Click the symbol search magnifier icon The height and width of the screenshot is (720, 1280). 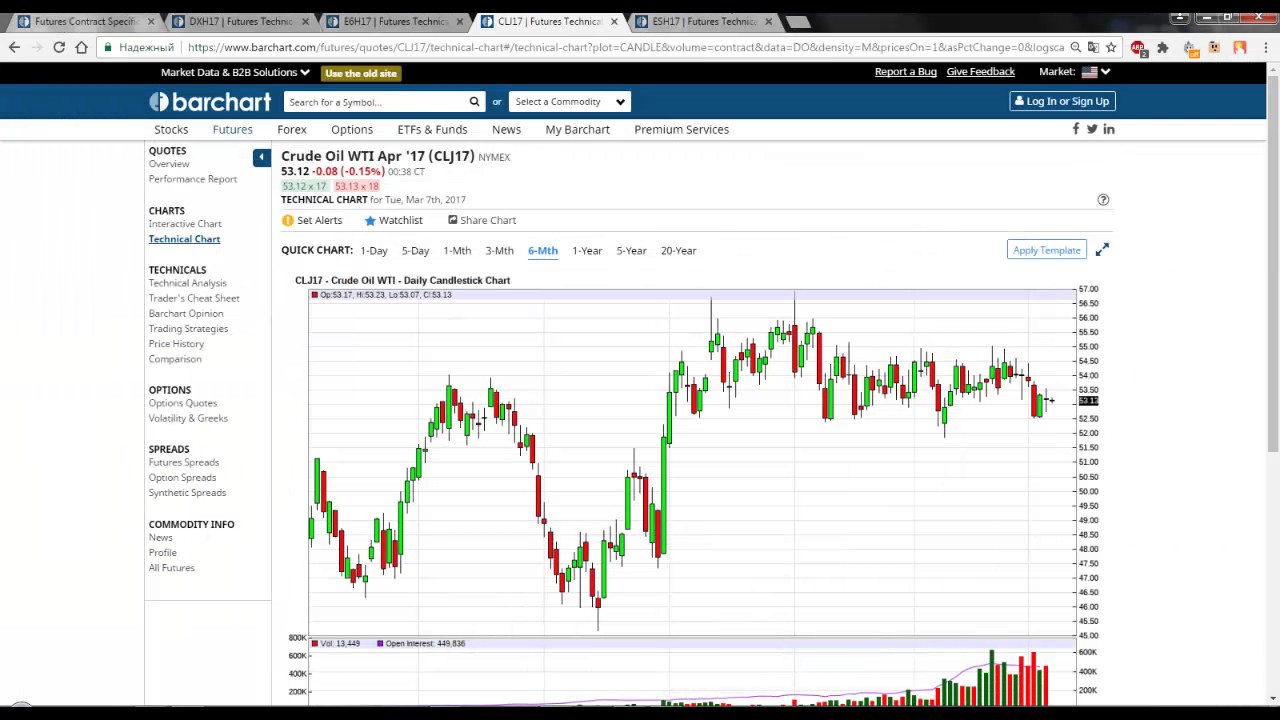tap(475, 102)
